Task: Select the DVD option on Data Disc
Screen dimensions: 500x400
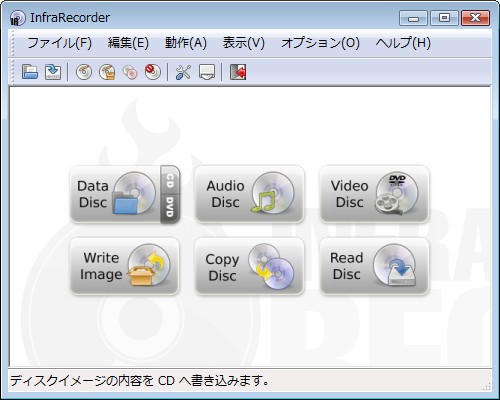Action: (170, 208)
